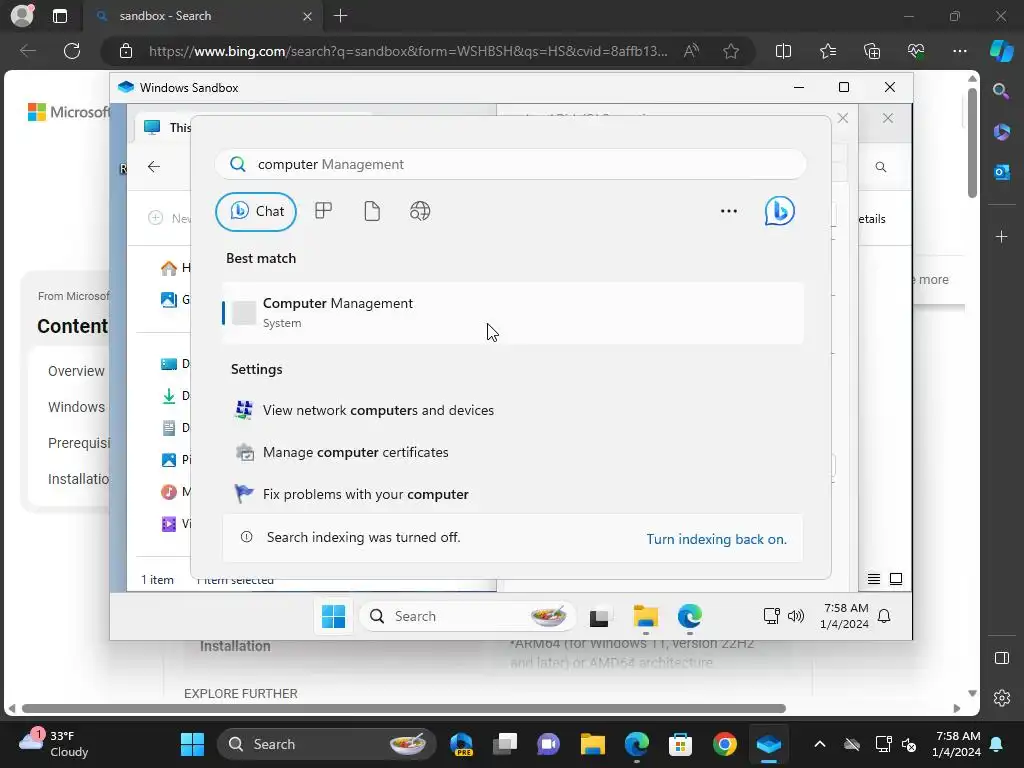Open Edge sidebar search icon
The width and height of the screenshot is (1024, 768).
(x=1002, y=91)
